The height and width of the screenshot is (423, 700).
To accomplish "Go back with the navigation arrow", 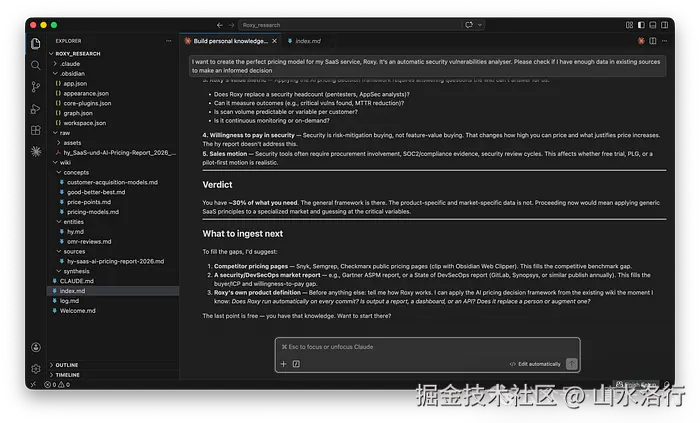I will [220, 25].
